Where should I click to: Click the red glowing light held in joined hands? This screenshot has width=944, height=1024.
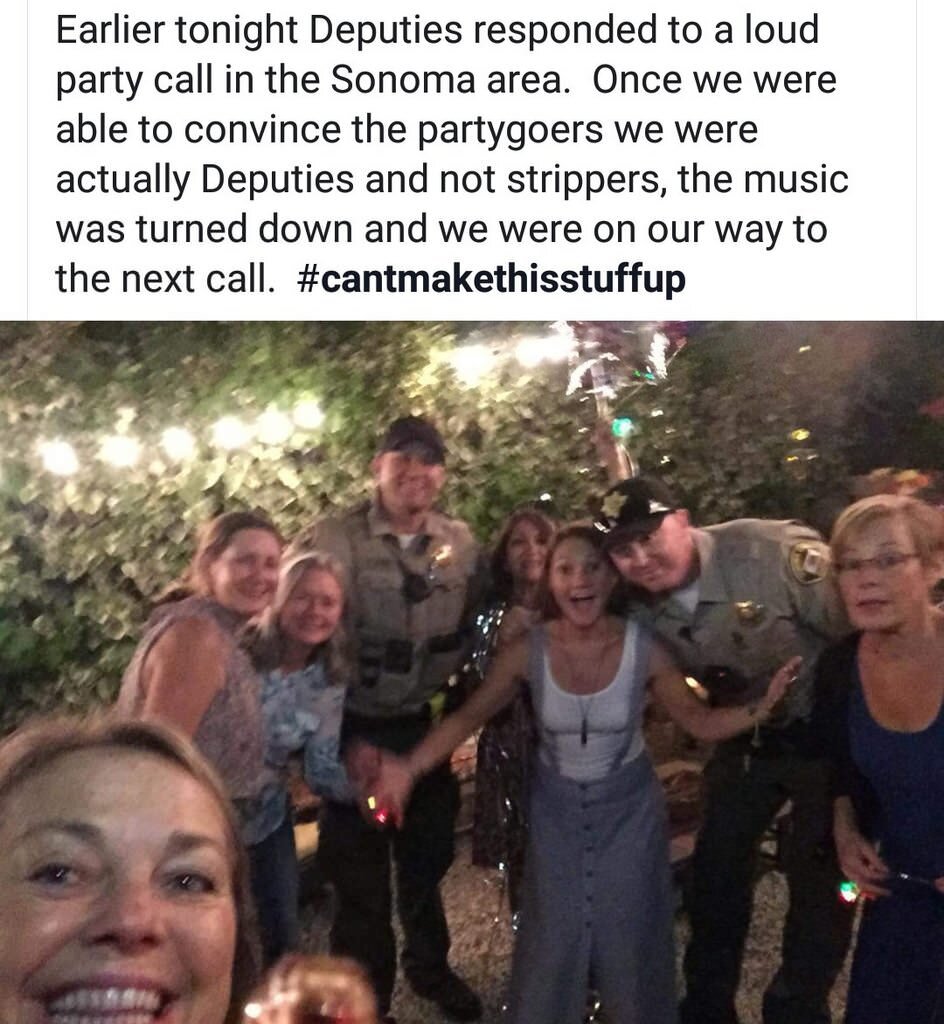pos(382,815)
